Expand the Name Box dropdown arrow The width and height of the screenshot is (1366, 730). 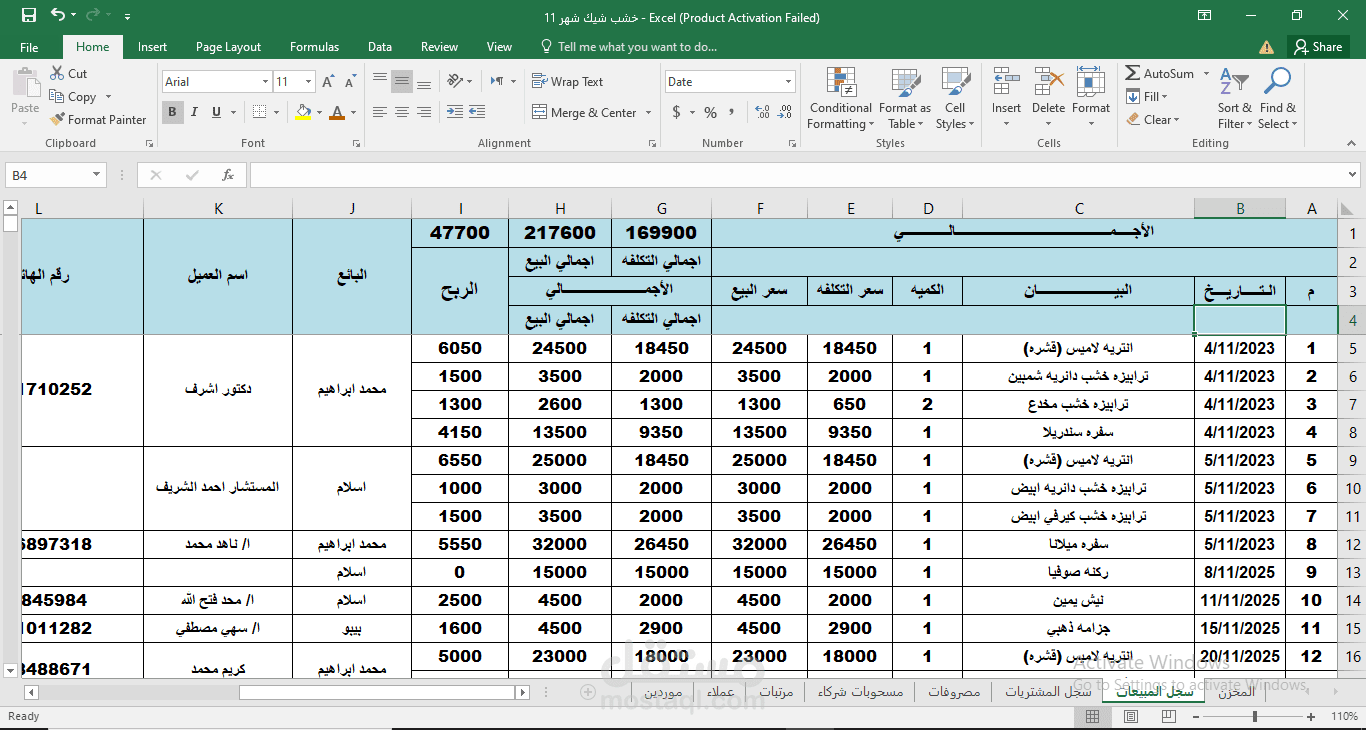click(x=96, y=175)
